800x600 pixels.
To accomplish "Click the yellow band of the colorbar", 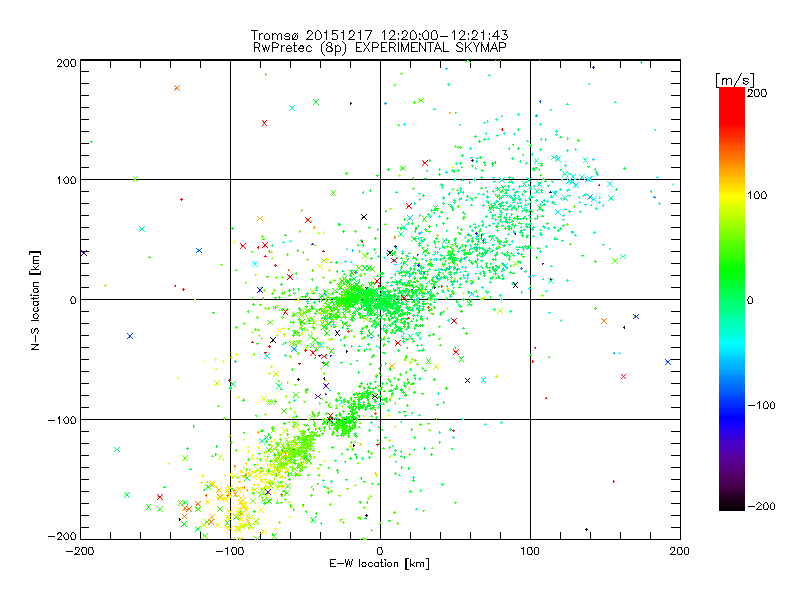I will [x=732, y=195].
